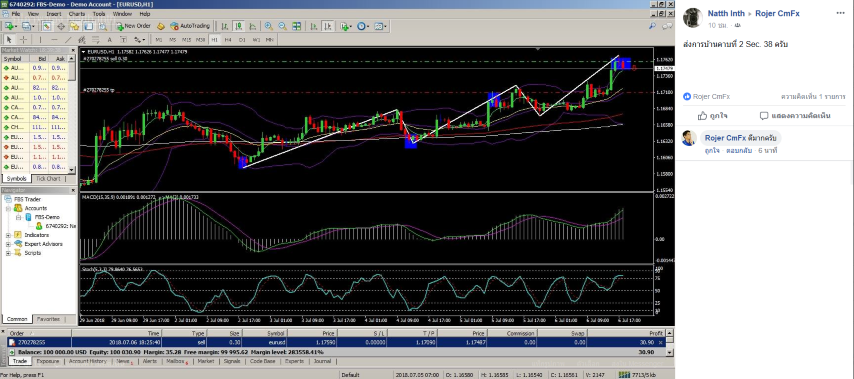Switch chart to line chart style
The image size is (854, 379).
click(x=253, y=26)
